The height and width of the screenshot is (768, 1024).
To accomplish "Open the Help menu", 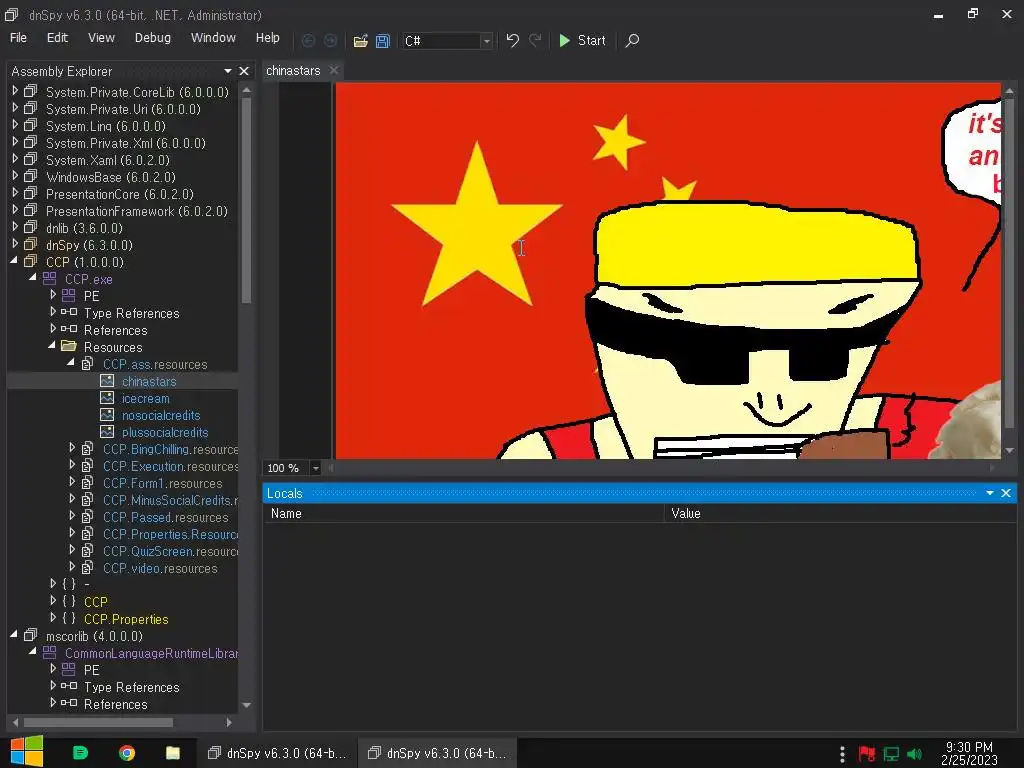I will pos(268,38).
